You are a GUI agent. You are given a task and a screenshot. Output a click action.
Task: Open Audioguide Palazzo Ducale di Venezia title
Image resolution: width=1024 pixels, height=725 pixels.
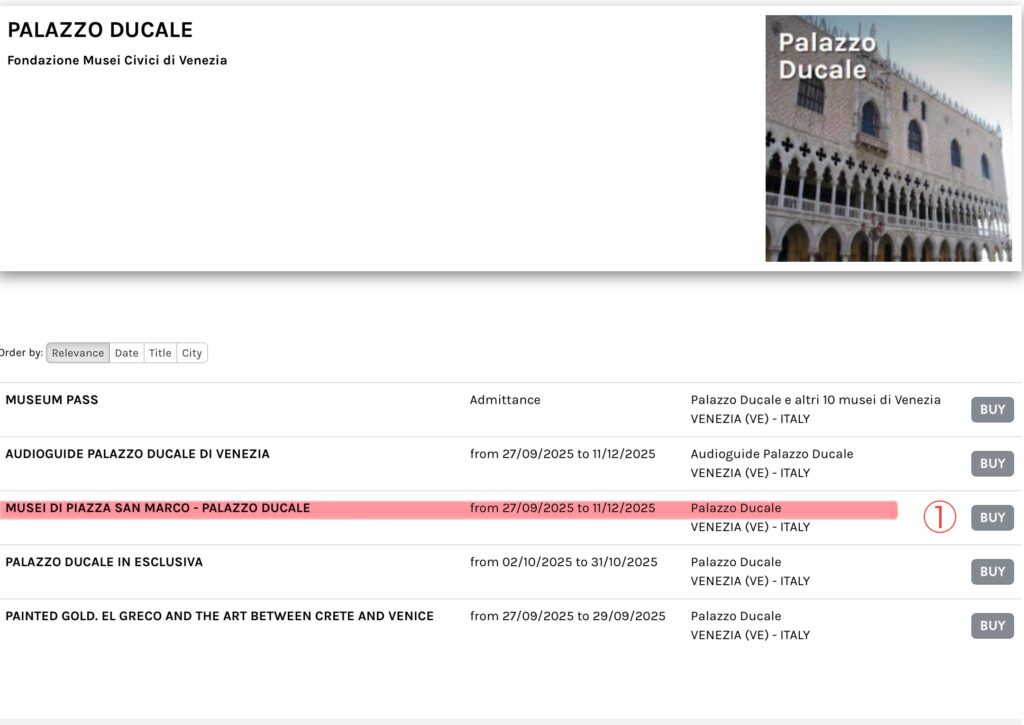tap(137, 454)
